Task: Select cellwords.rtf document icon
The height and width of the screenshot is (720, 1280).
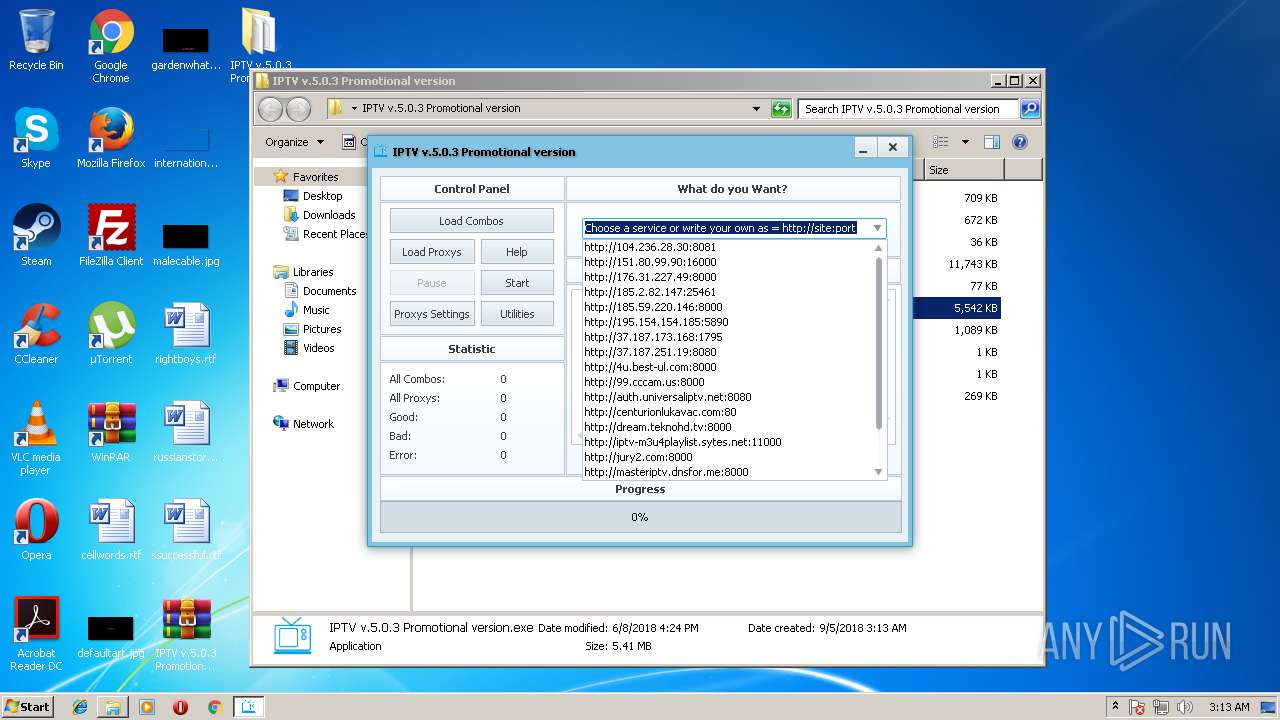Action: click(x=111, y=530)
